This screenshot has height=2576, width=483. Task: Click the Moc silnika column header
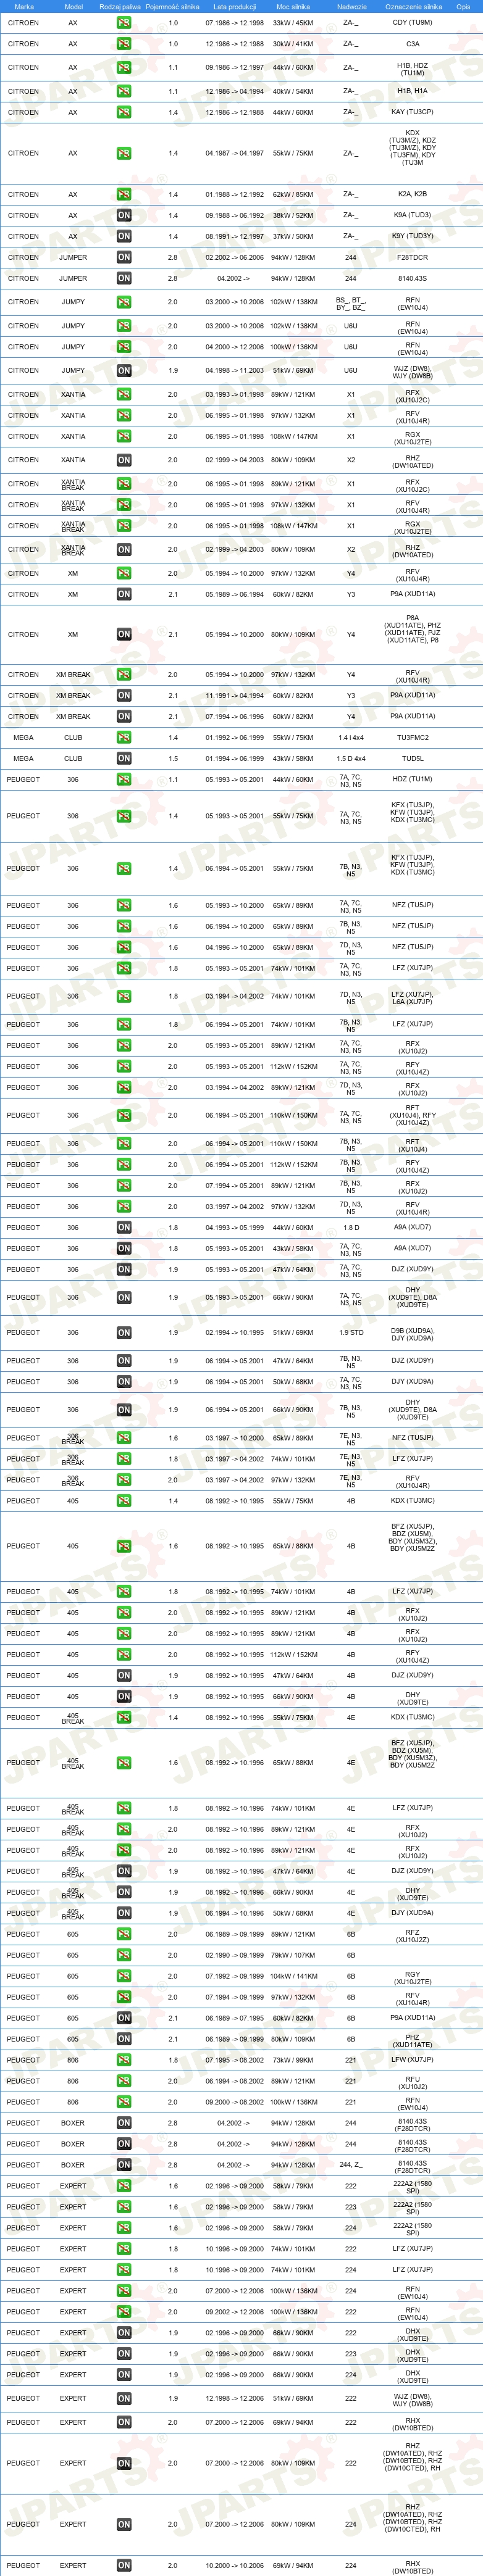tap(293, 6)
